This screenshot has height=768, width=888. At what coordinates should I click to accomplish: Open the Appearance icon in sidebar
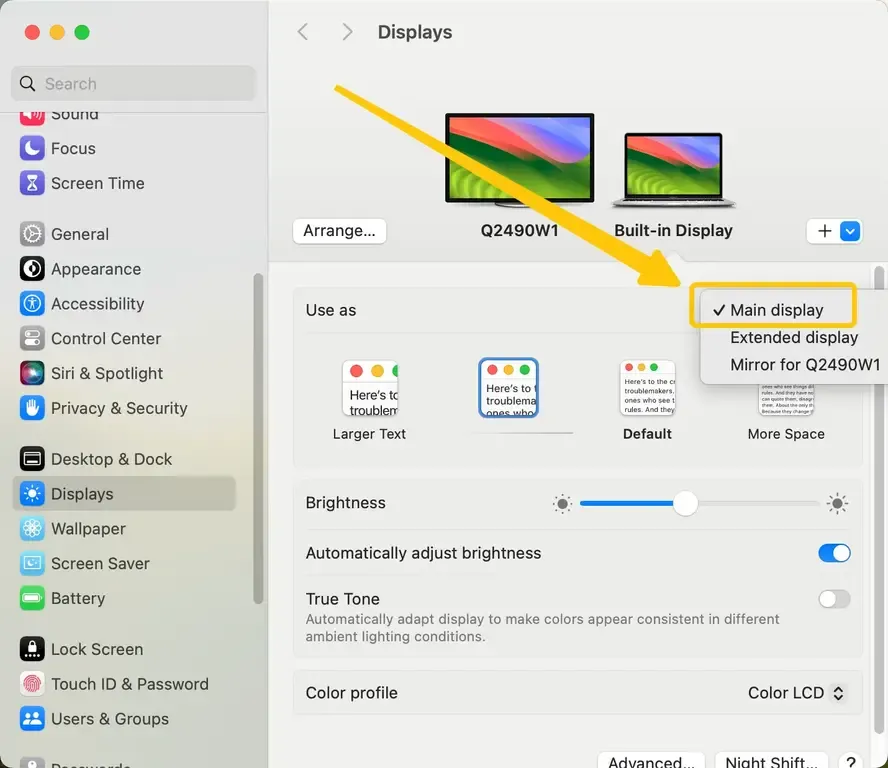pos(32,269)
